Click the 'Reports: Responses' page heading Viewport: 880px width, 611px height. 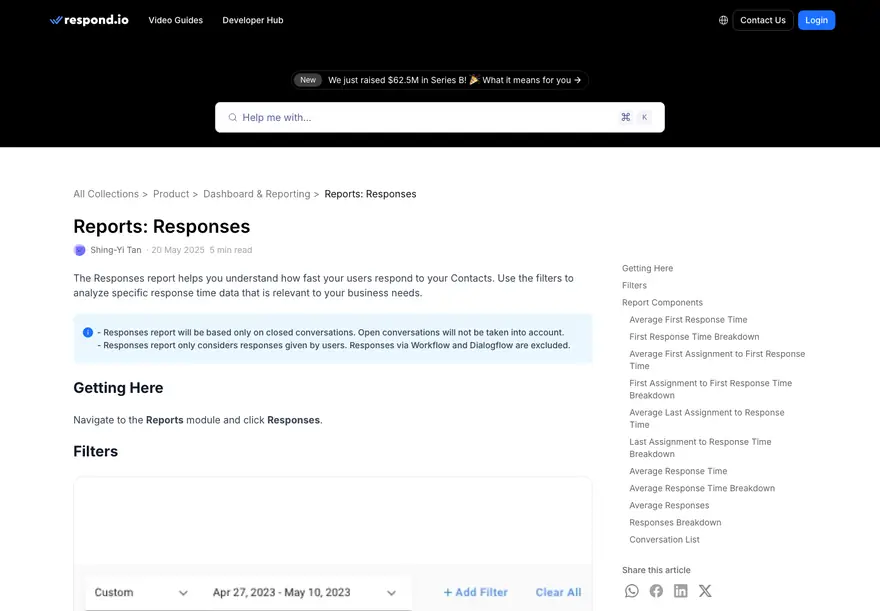(x=162, y=226)
